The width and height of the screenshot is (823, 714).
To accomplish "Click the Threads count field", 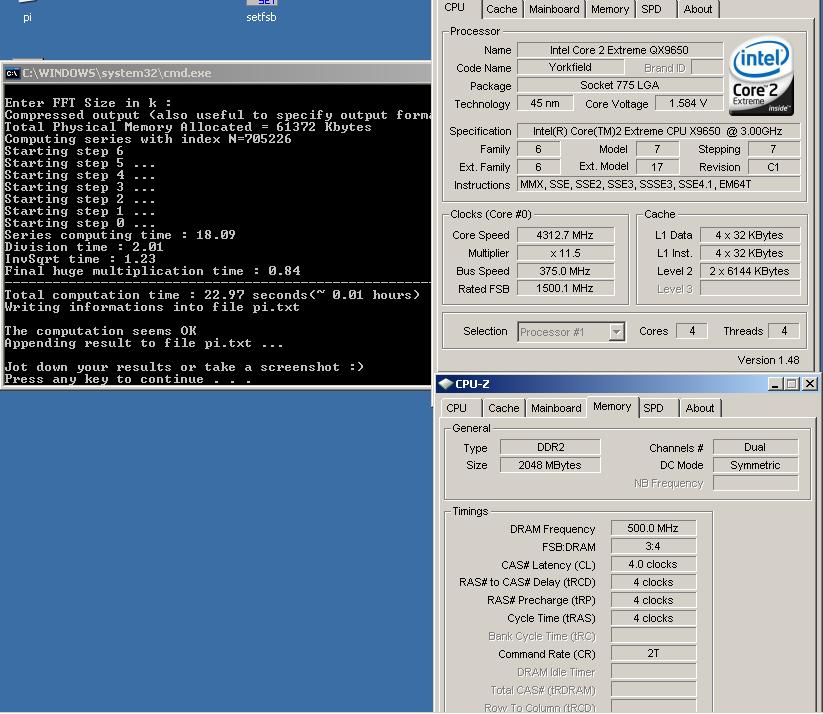I will click(784, 331).
